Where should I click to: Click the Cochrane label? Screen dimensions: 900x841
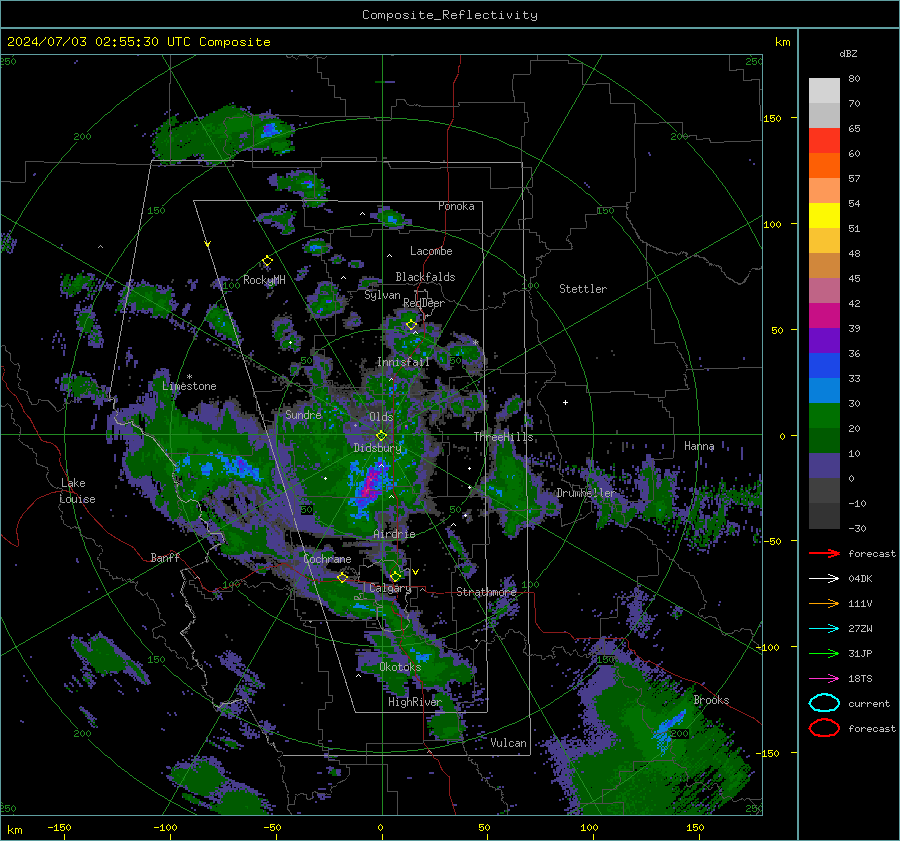coord(327,559)
